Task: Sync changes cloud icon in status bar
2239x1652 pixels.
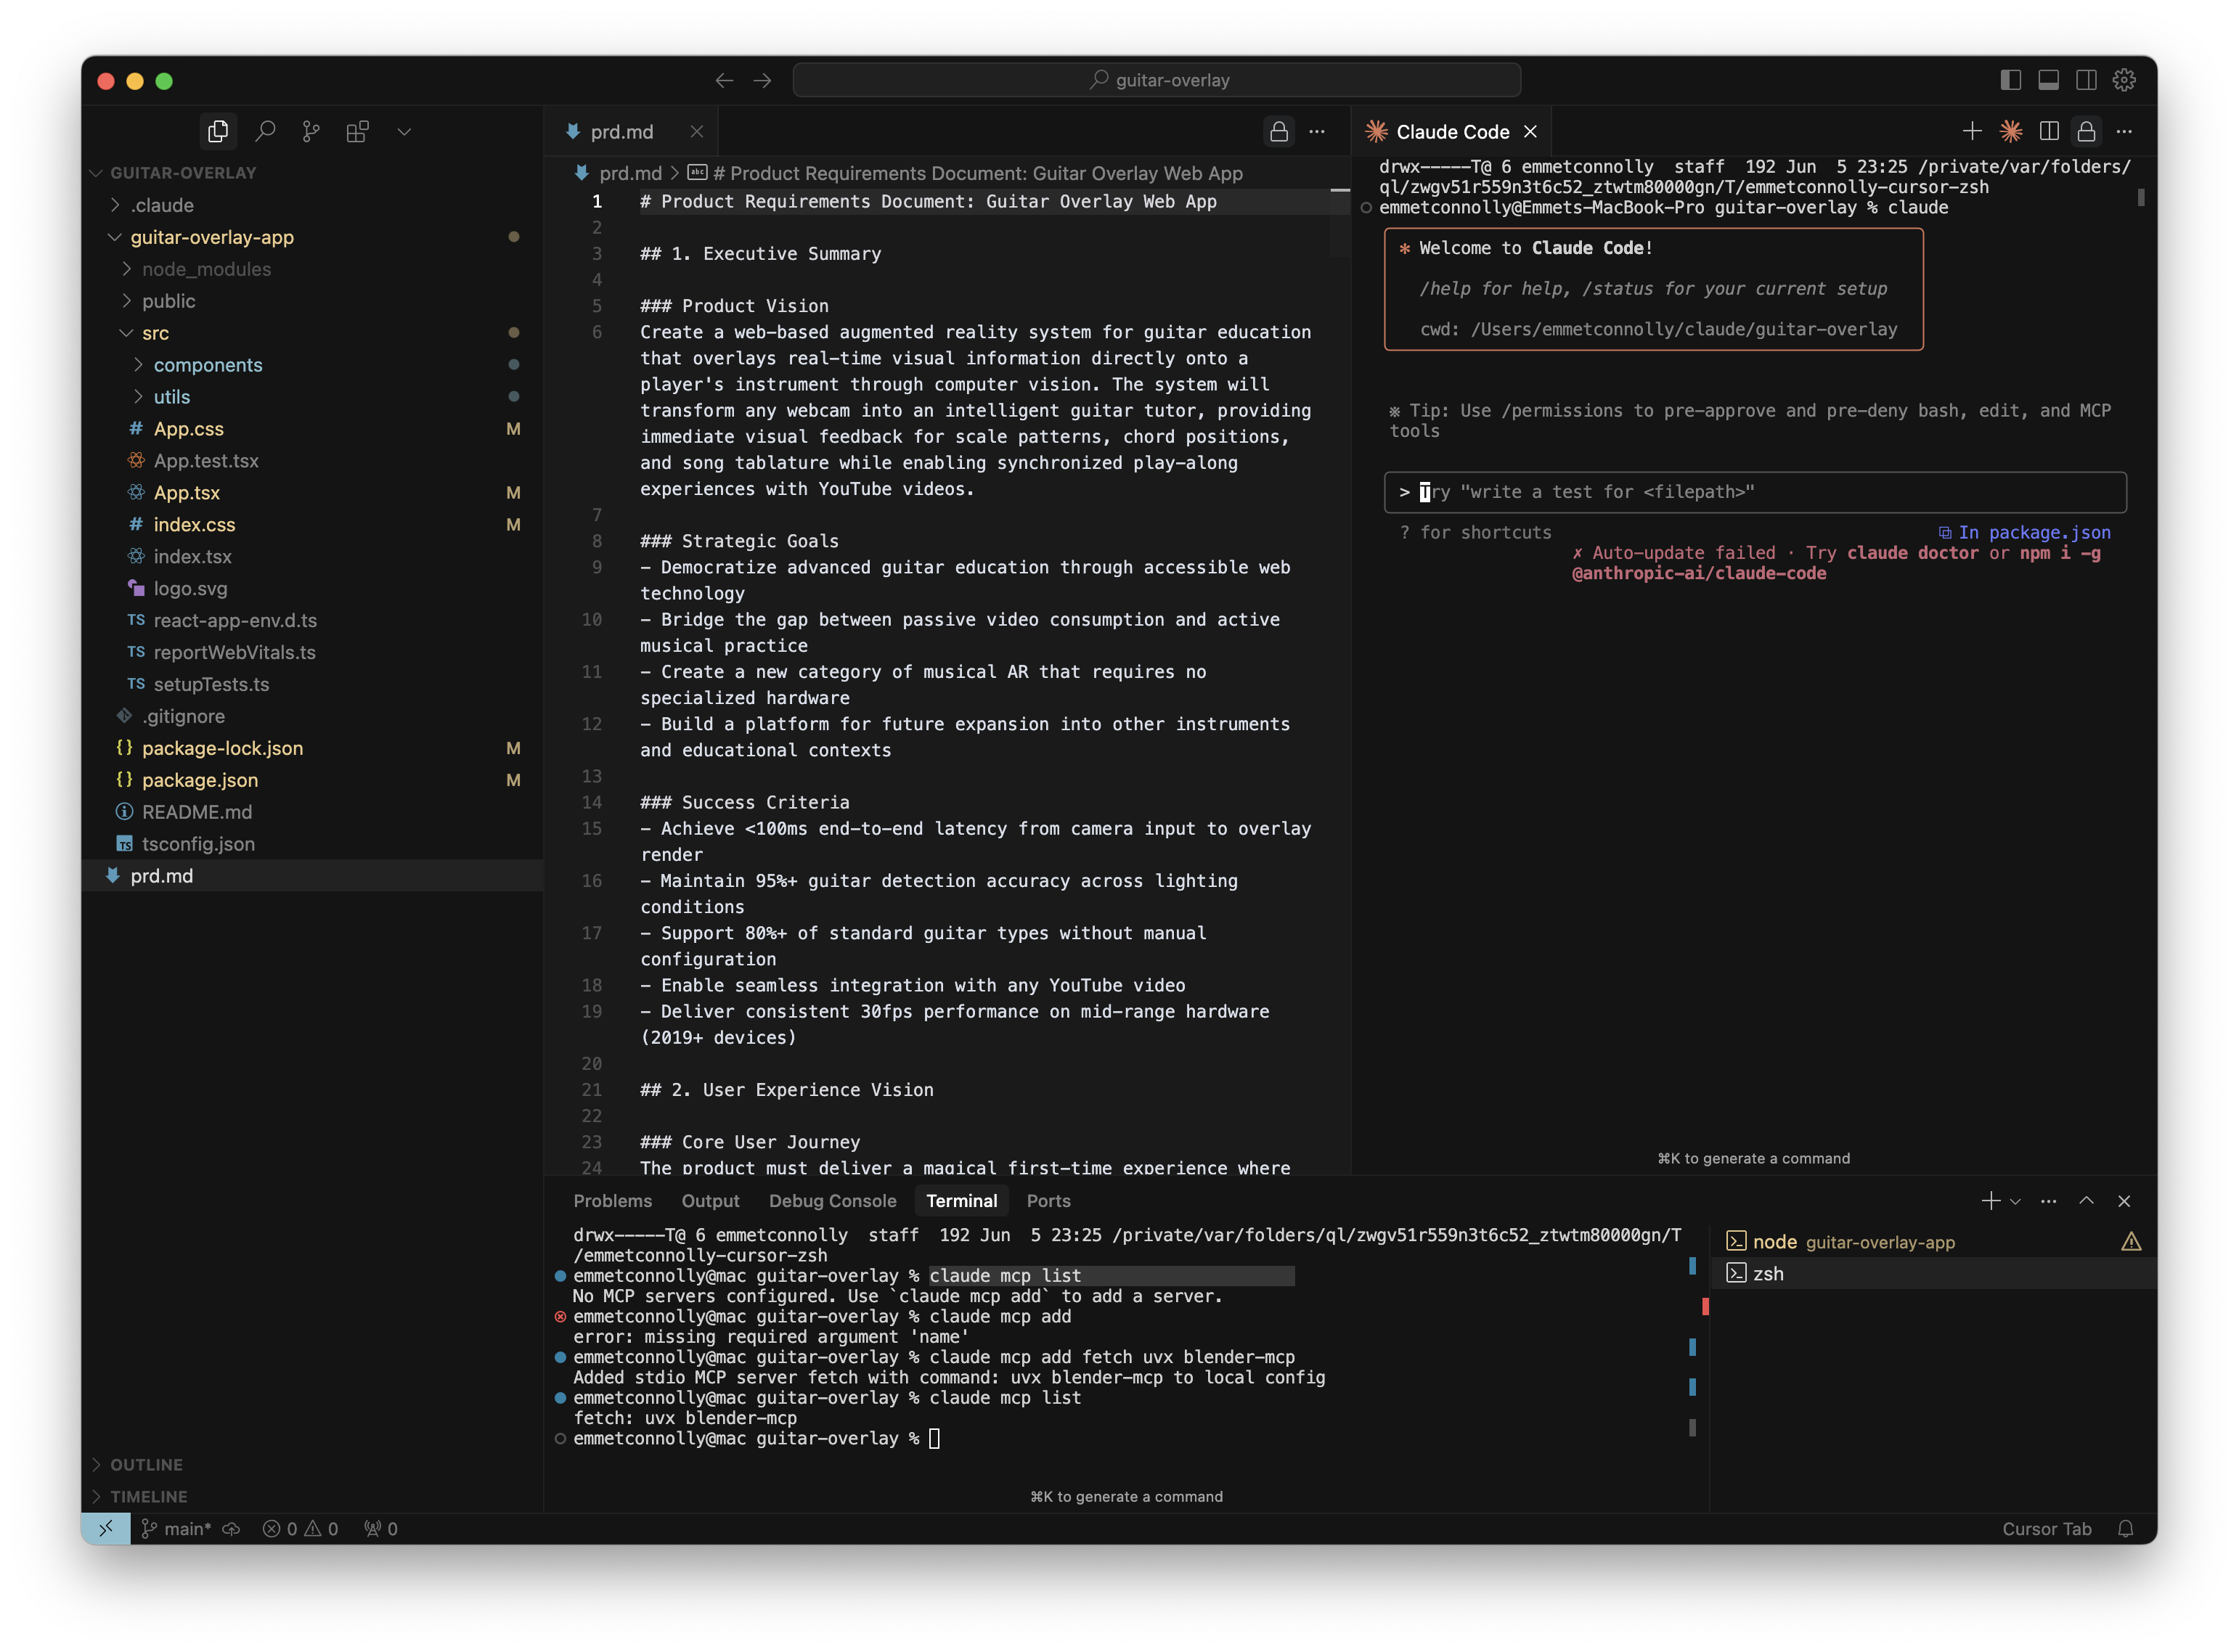Action: point(231,1528)
